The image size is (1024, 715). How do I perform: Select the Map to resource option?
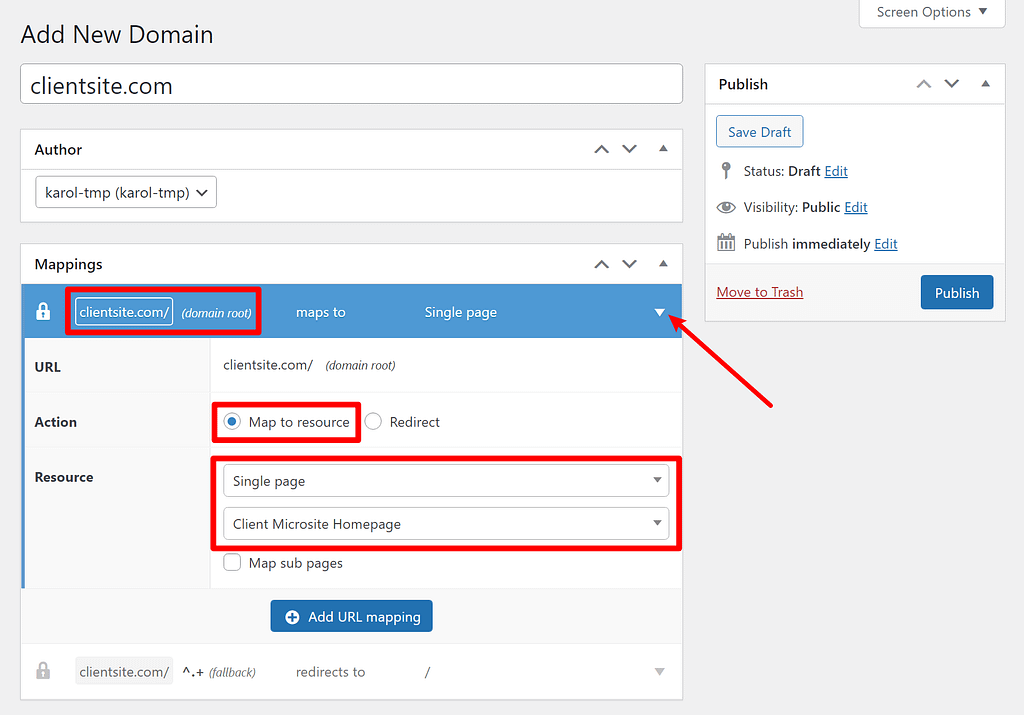tap(230, 421)
